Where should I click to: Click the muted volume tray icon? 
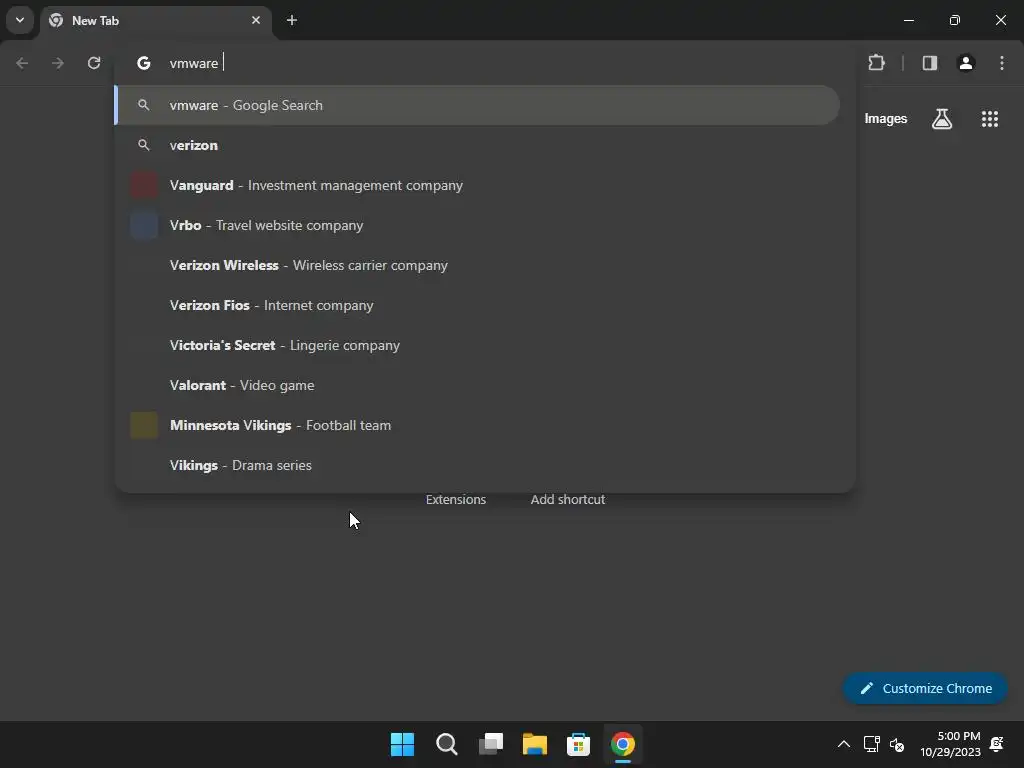[897, 744]
